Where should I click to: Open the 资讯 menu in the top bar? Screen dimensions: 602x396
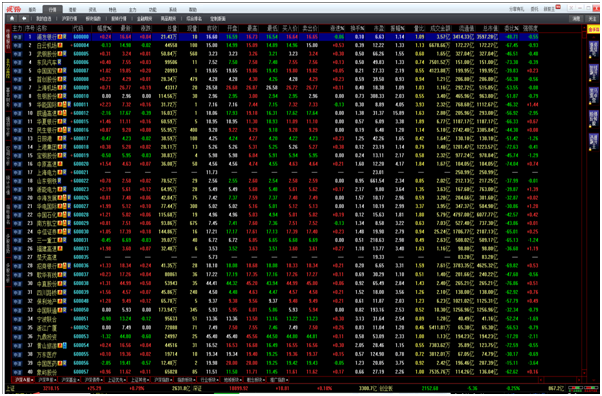(x=93, y=9)
